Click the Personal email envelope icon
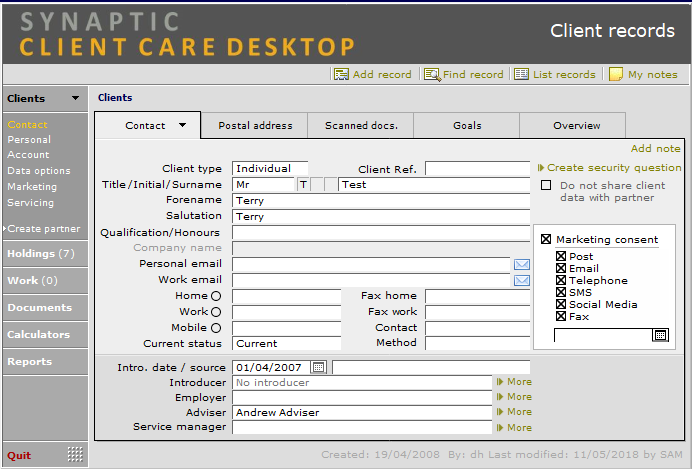The width and height of the screenshot is (692, 469). tap(522, 264)
